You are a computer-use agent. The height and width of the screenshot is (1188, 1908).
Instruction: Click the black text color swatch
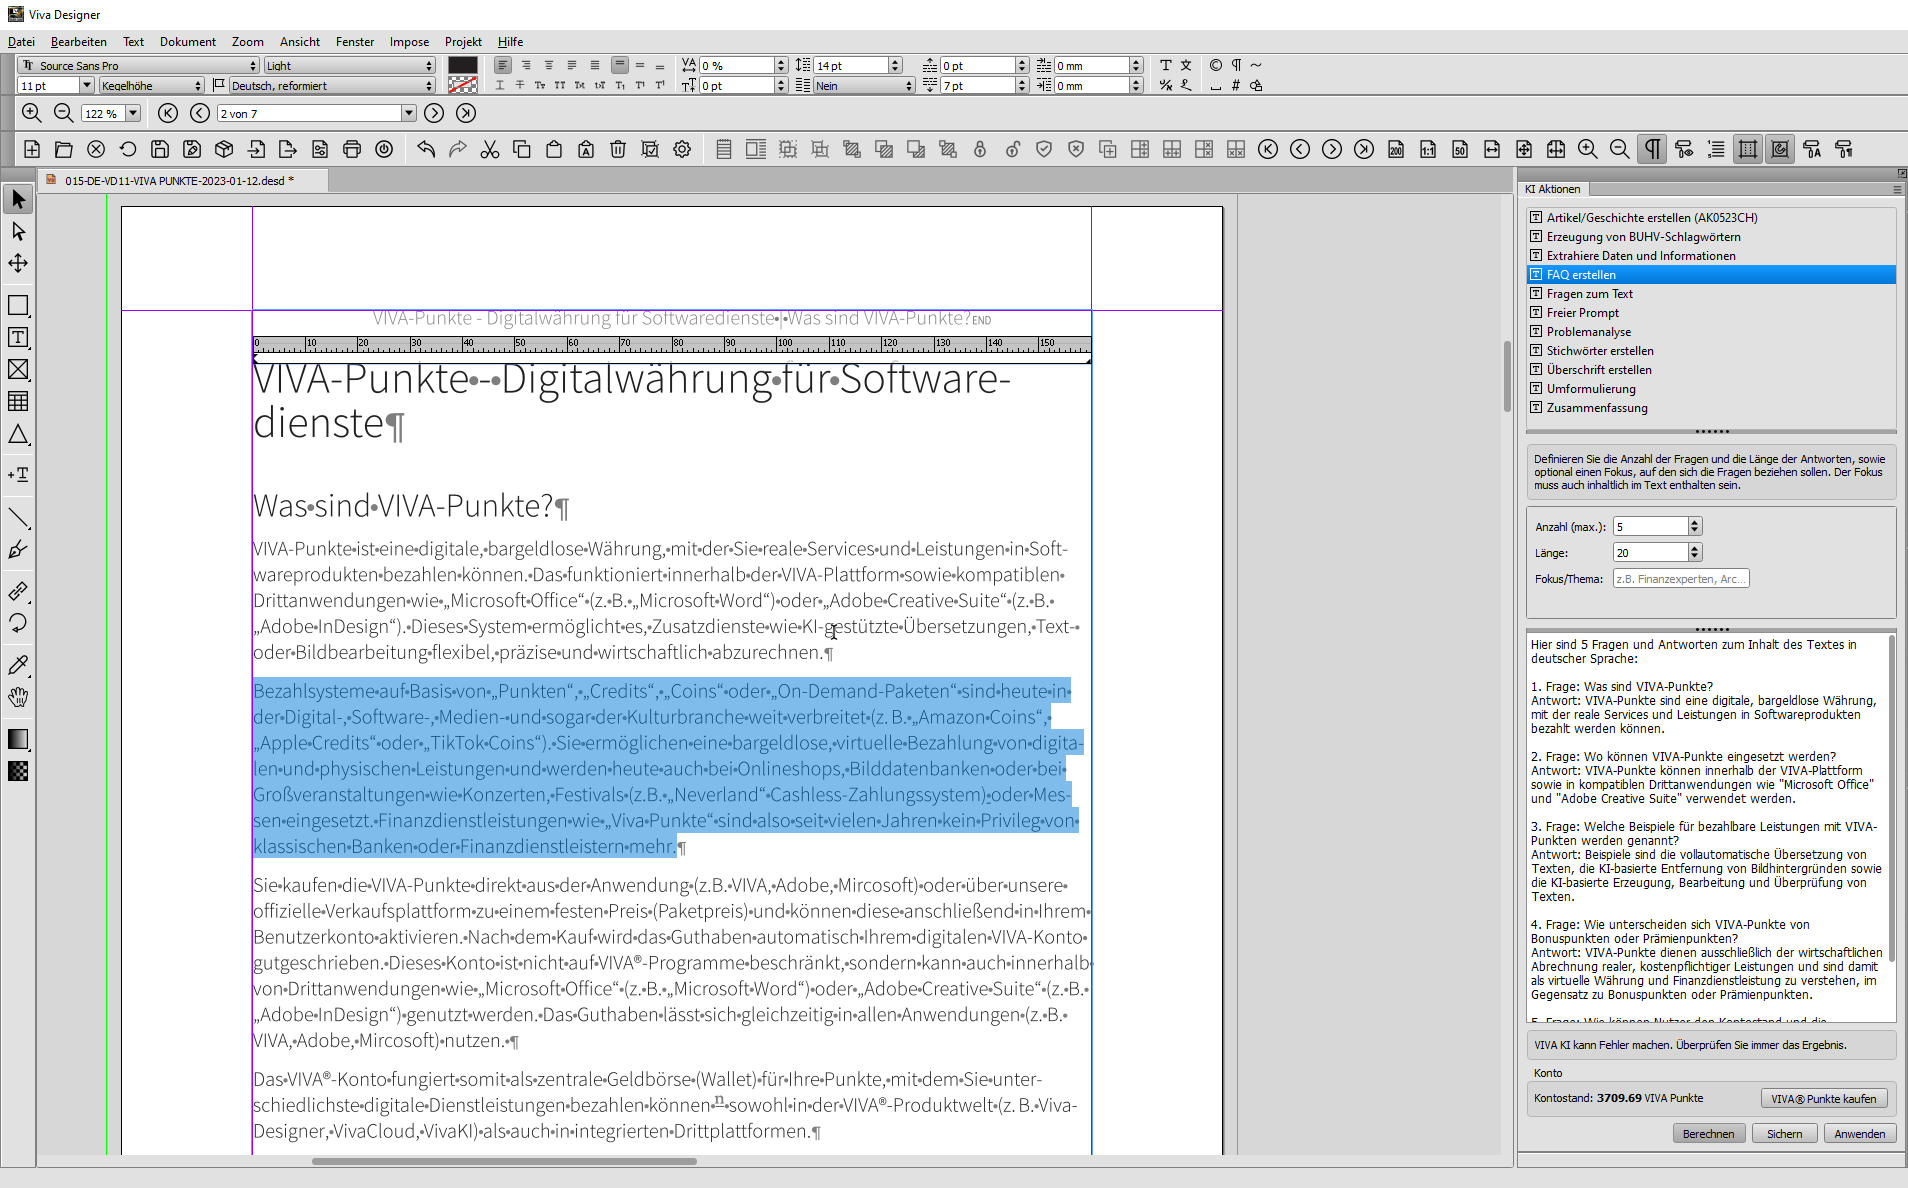click(462, 65)
